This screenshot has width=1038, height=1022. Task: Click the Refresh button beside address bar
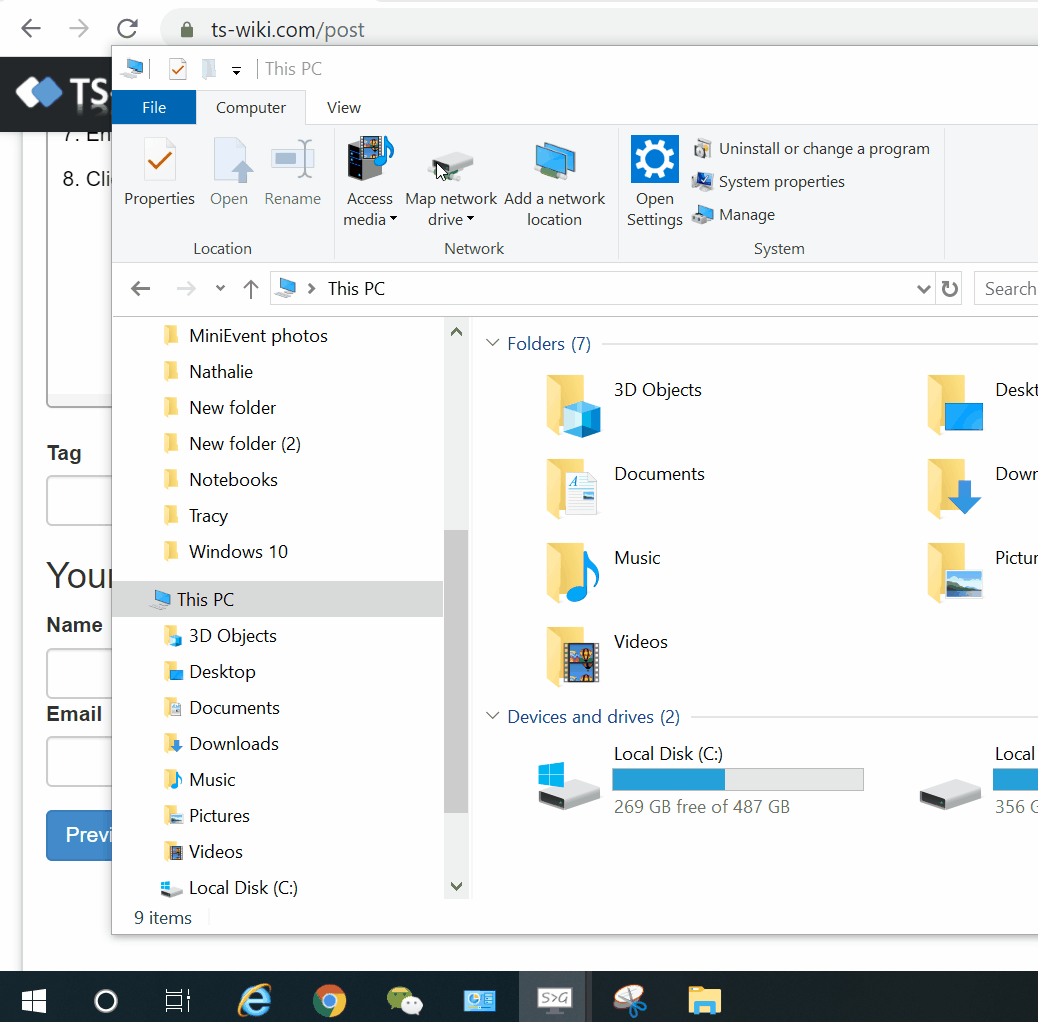pyautogui.click(x=950, y=289)
